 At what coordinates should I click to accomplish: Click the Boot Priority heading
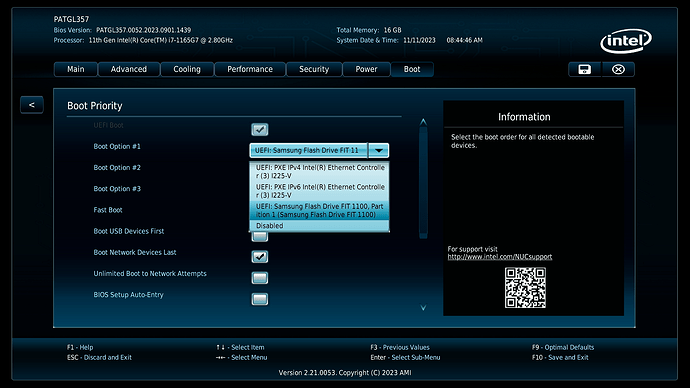tap(95, 106)
